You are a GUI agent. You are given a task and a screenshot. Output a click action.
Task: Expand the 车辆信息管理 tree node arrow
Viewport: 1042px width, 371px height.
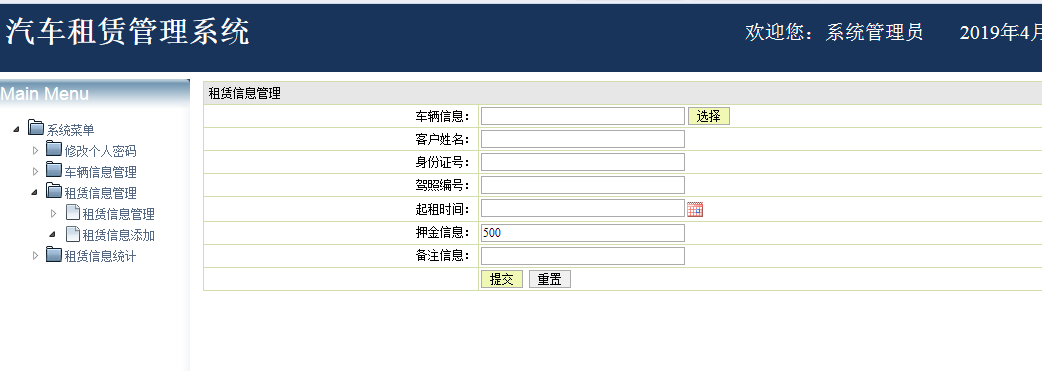click(x=36, y=172)
